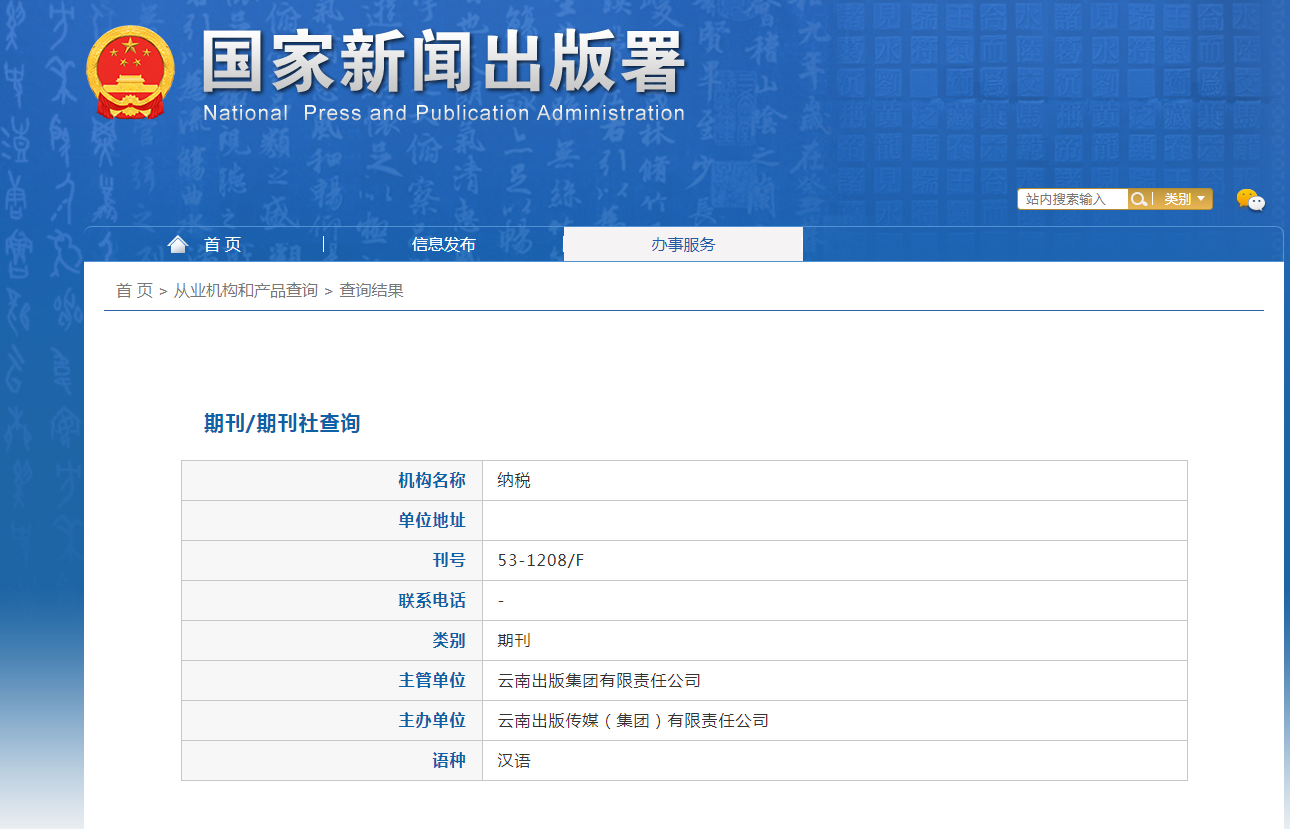Click the house icon in navigation bar
Image resolution: width=1290 pixels, height=829 pixels.
(x=178, y=244)
